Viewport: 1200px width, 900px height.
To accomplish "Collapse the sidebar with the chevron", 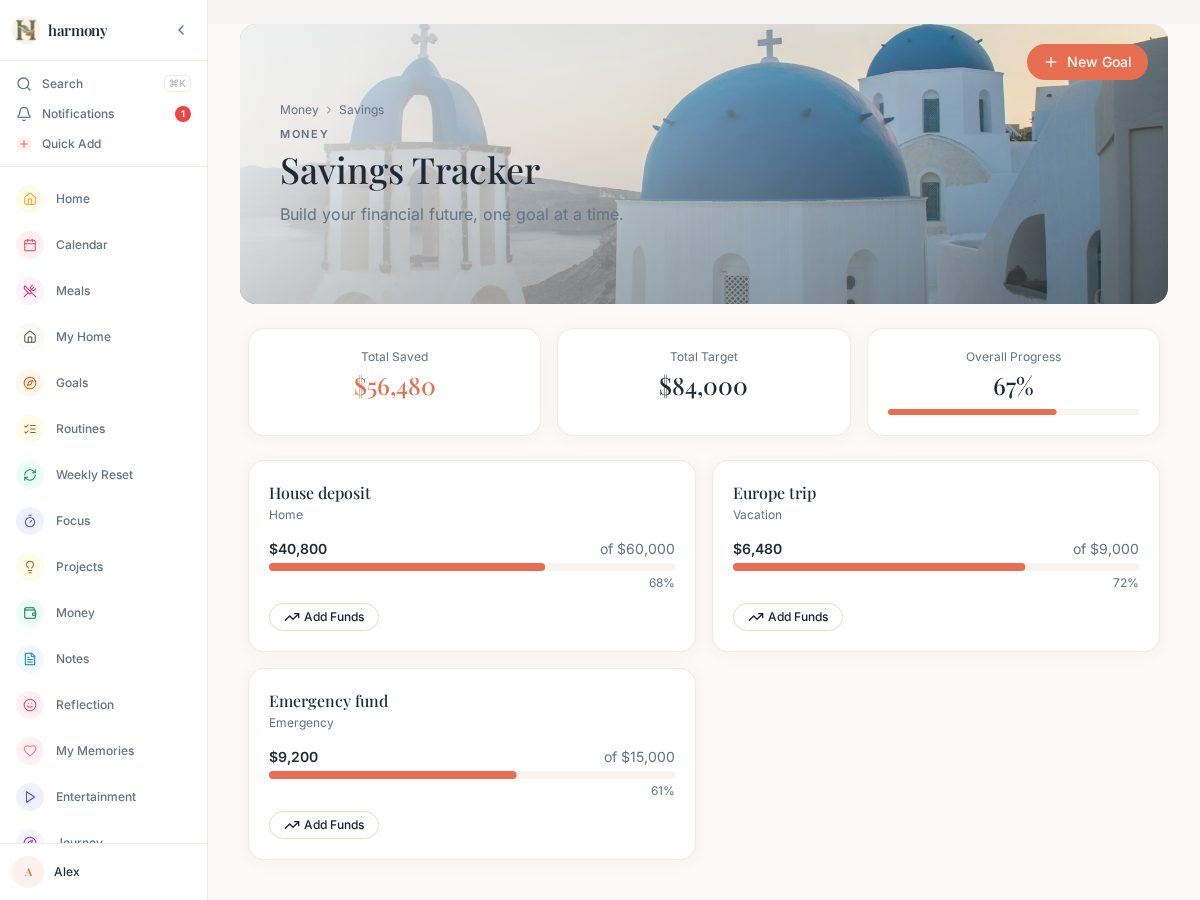I will pos(181,30).
